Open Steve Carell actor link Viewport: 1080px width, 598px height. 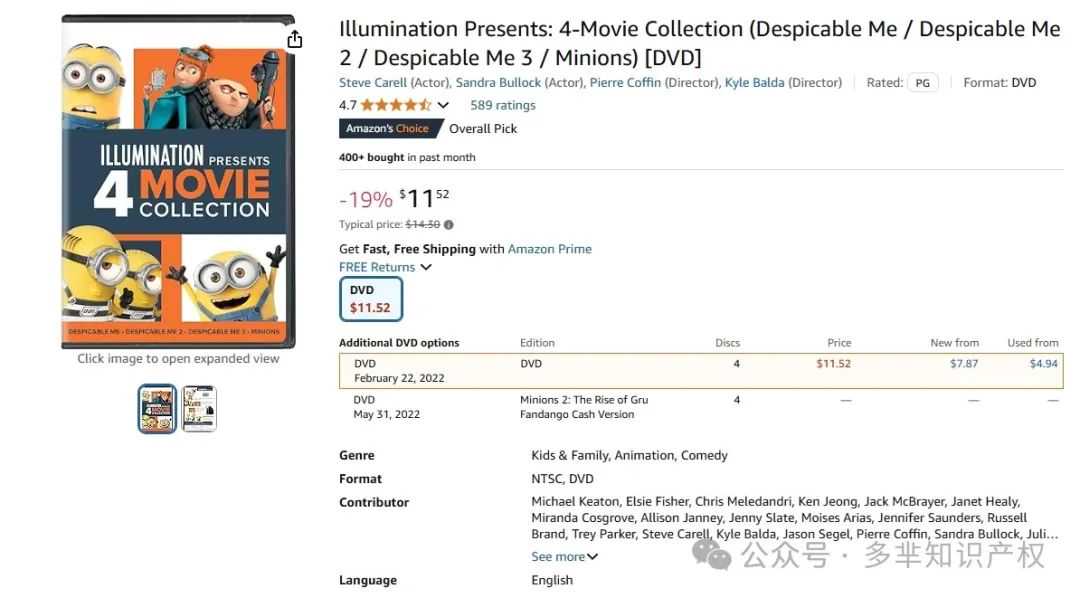[373, 83]
